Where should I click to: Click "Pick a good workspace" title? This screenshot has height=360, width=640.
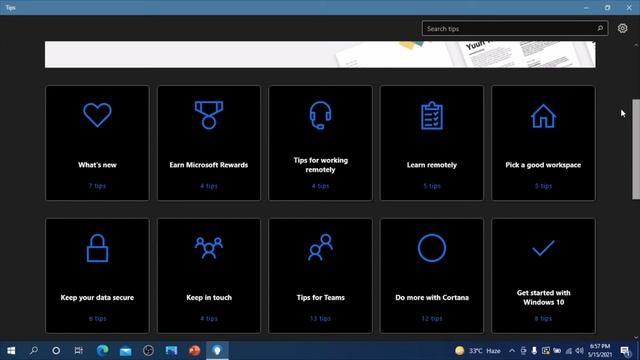click(x=543, y=165)
